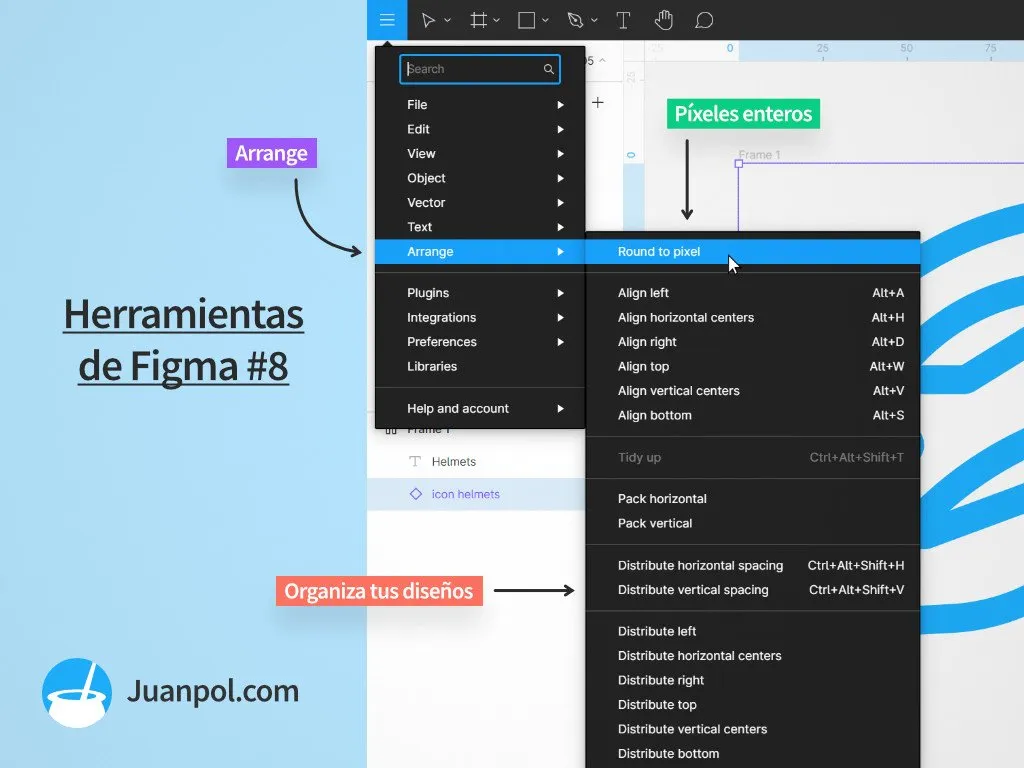Open Help and account submenu
Screen dimensions: 1024x768
click(480, 409)
